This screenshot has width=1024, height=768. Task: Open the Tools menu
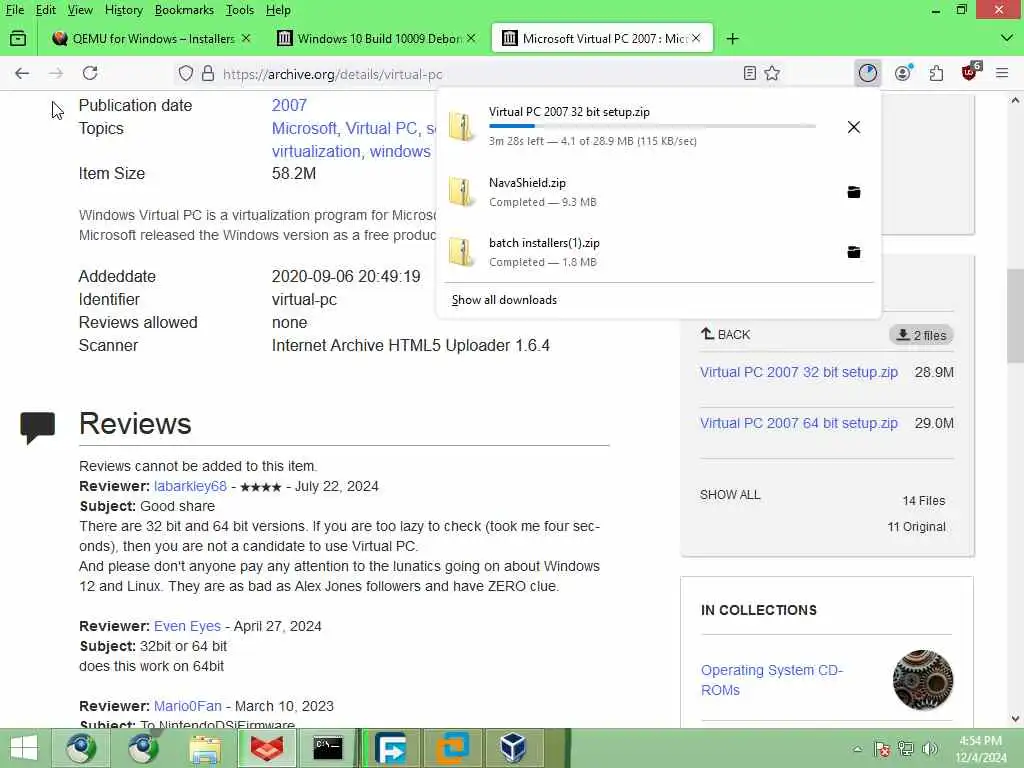240,10
